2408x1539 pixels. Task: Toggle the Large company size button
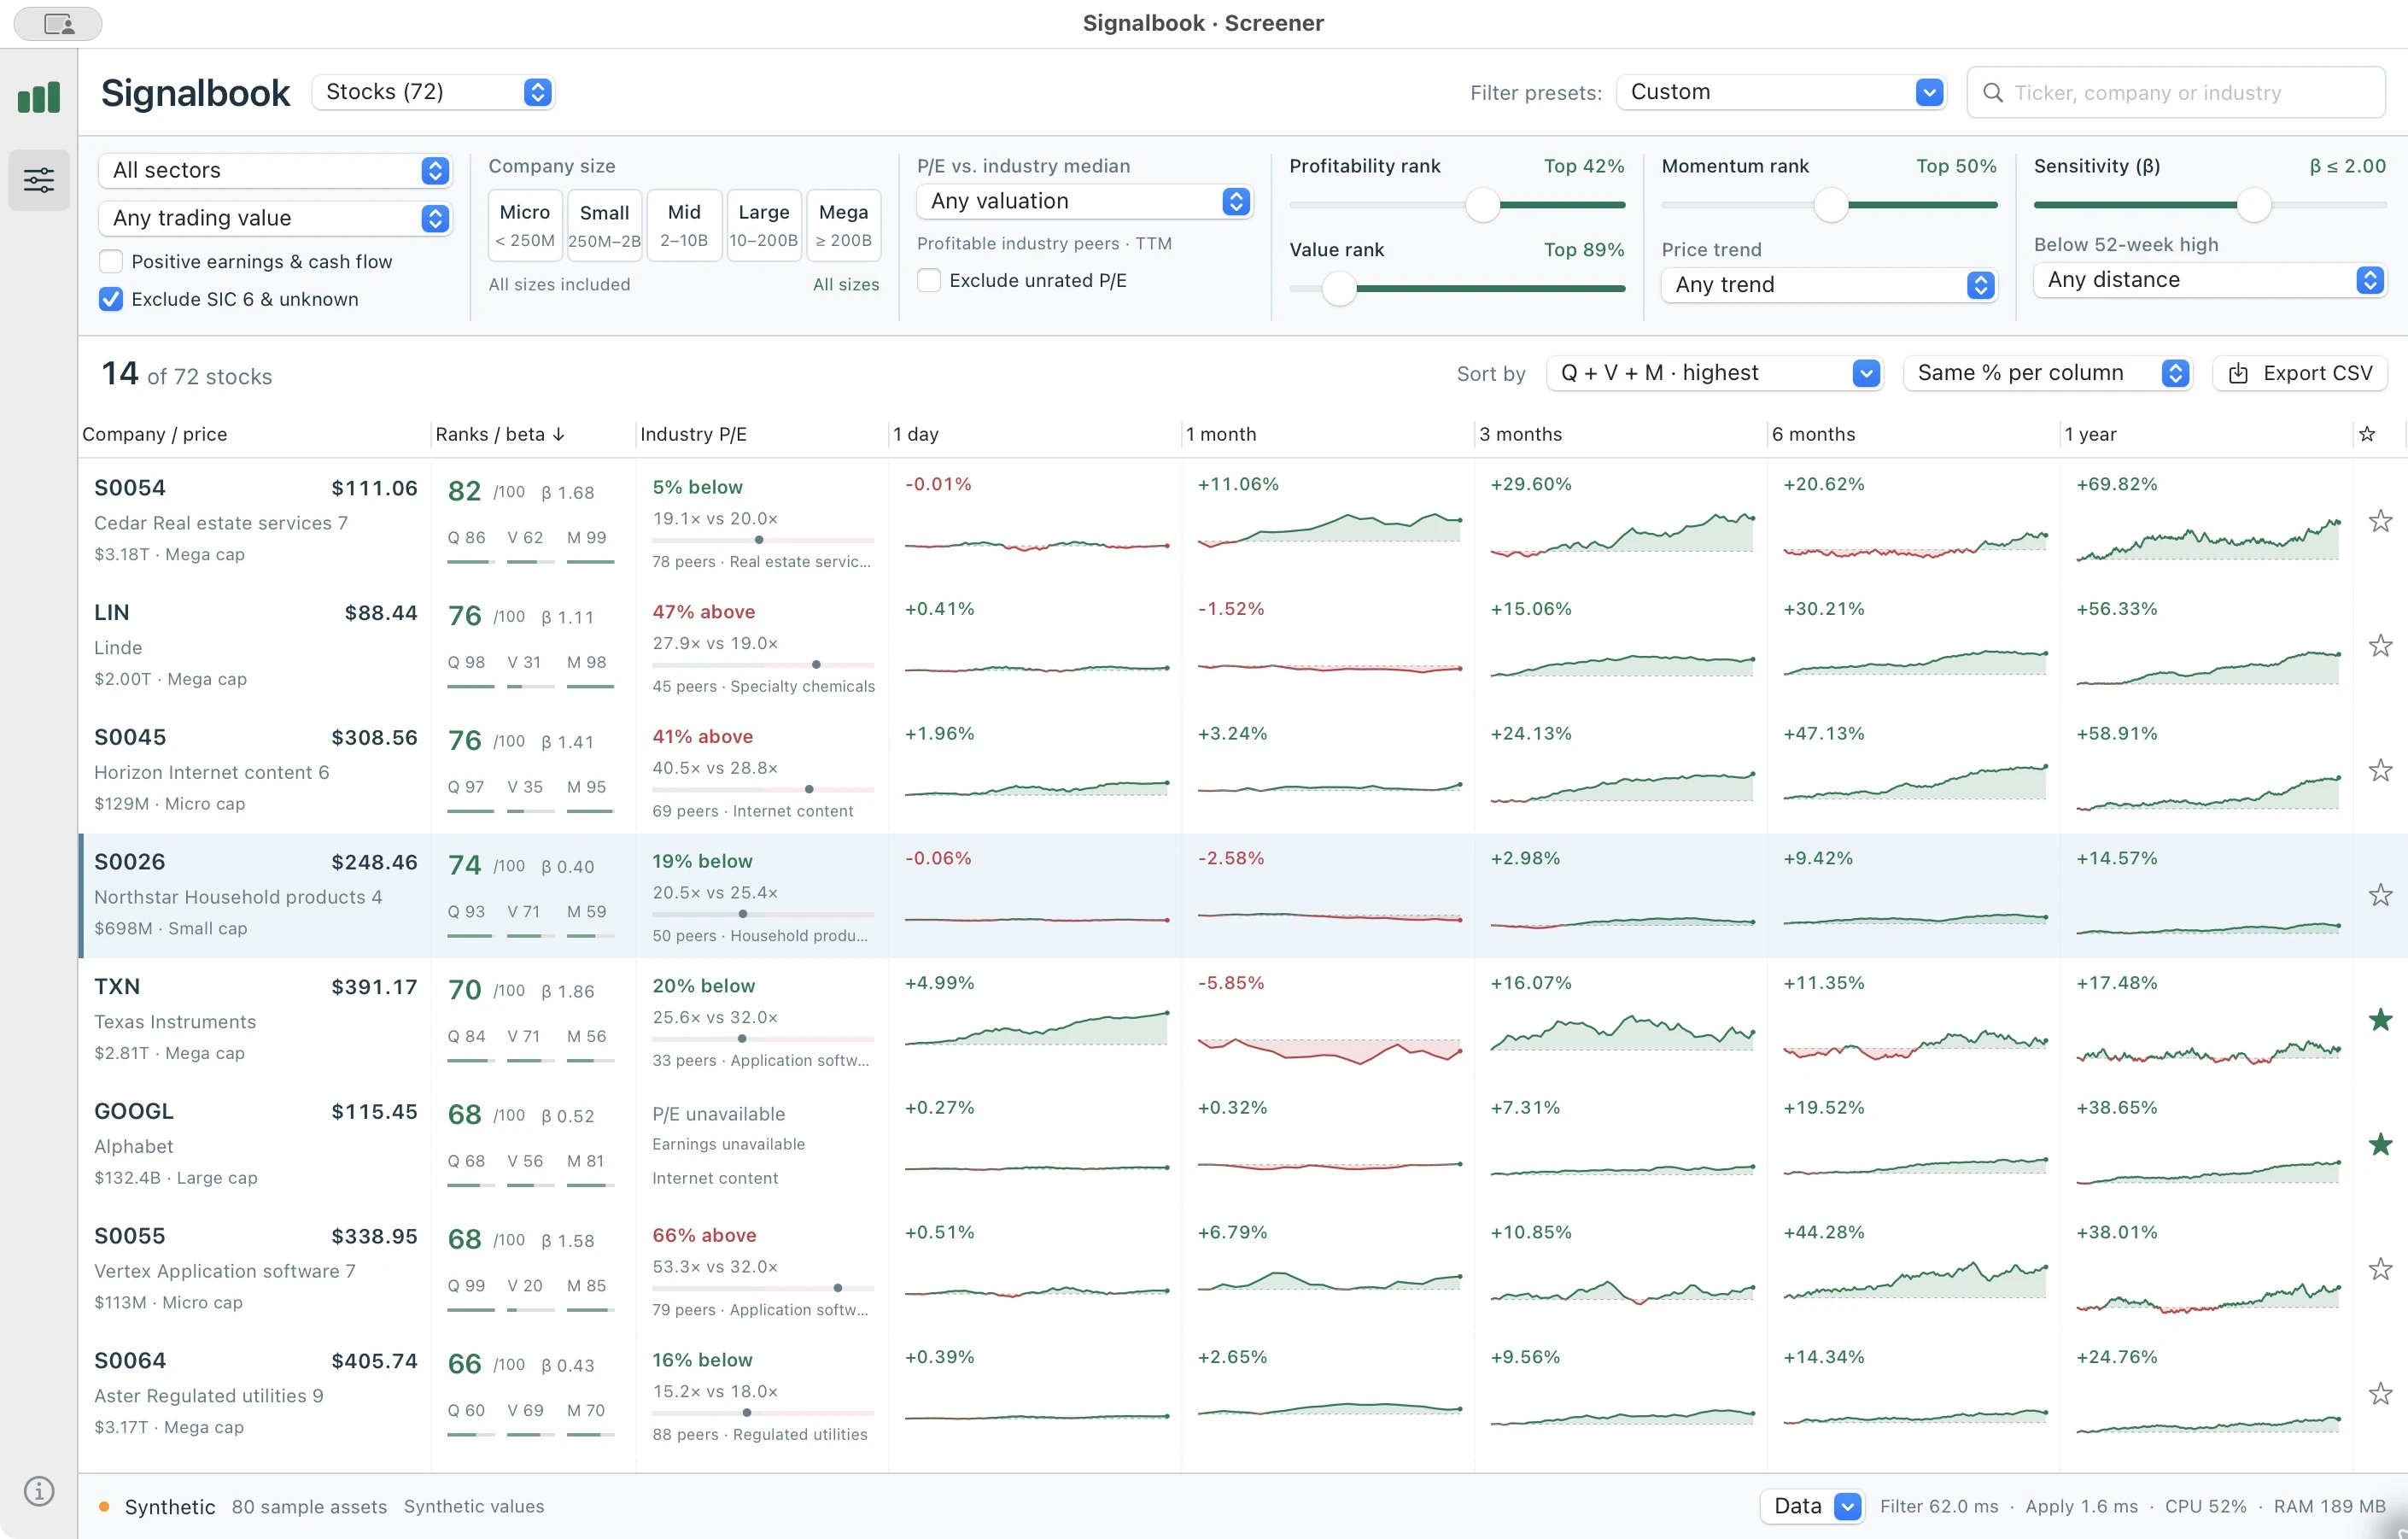764,225
